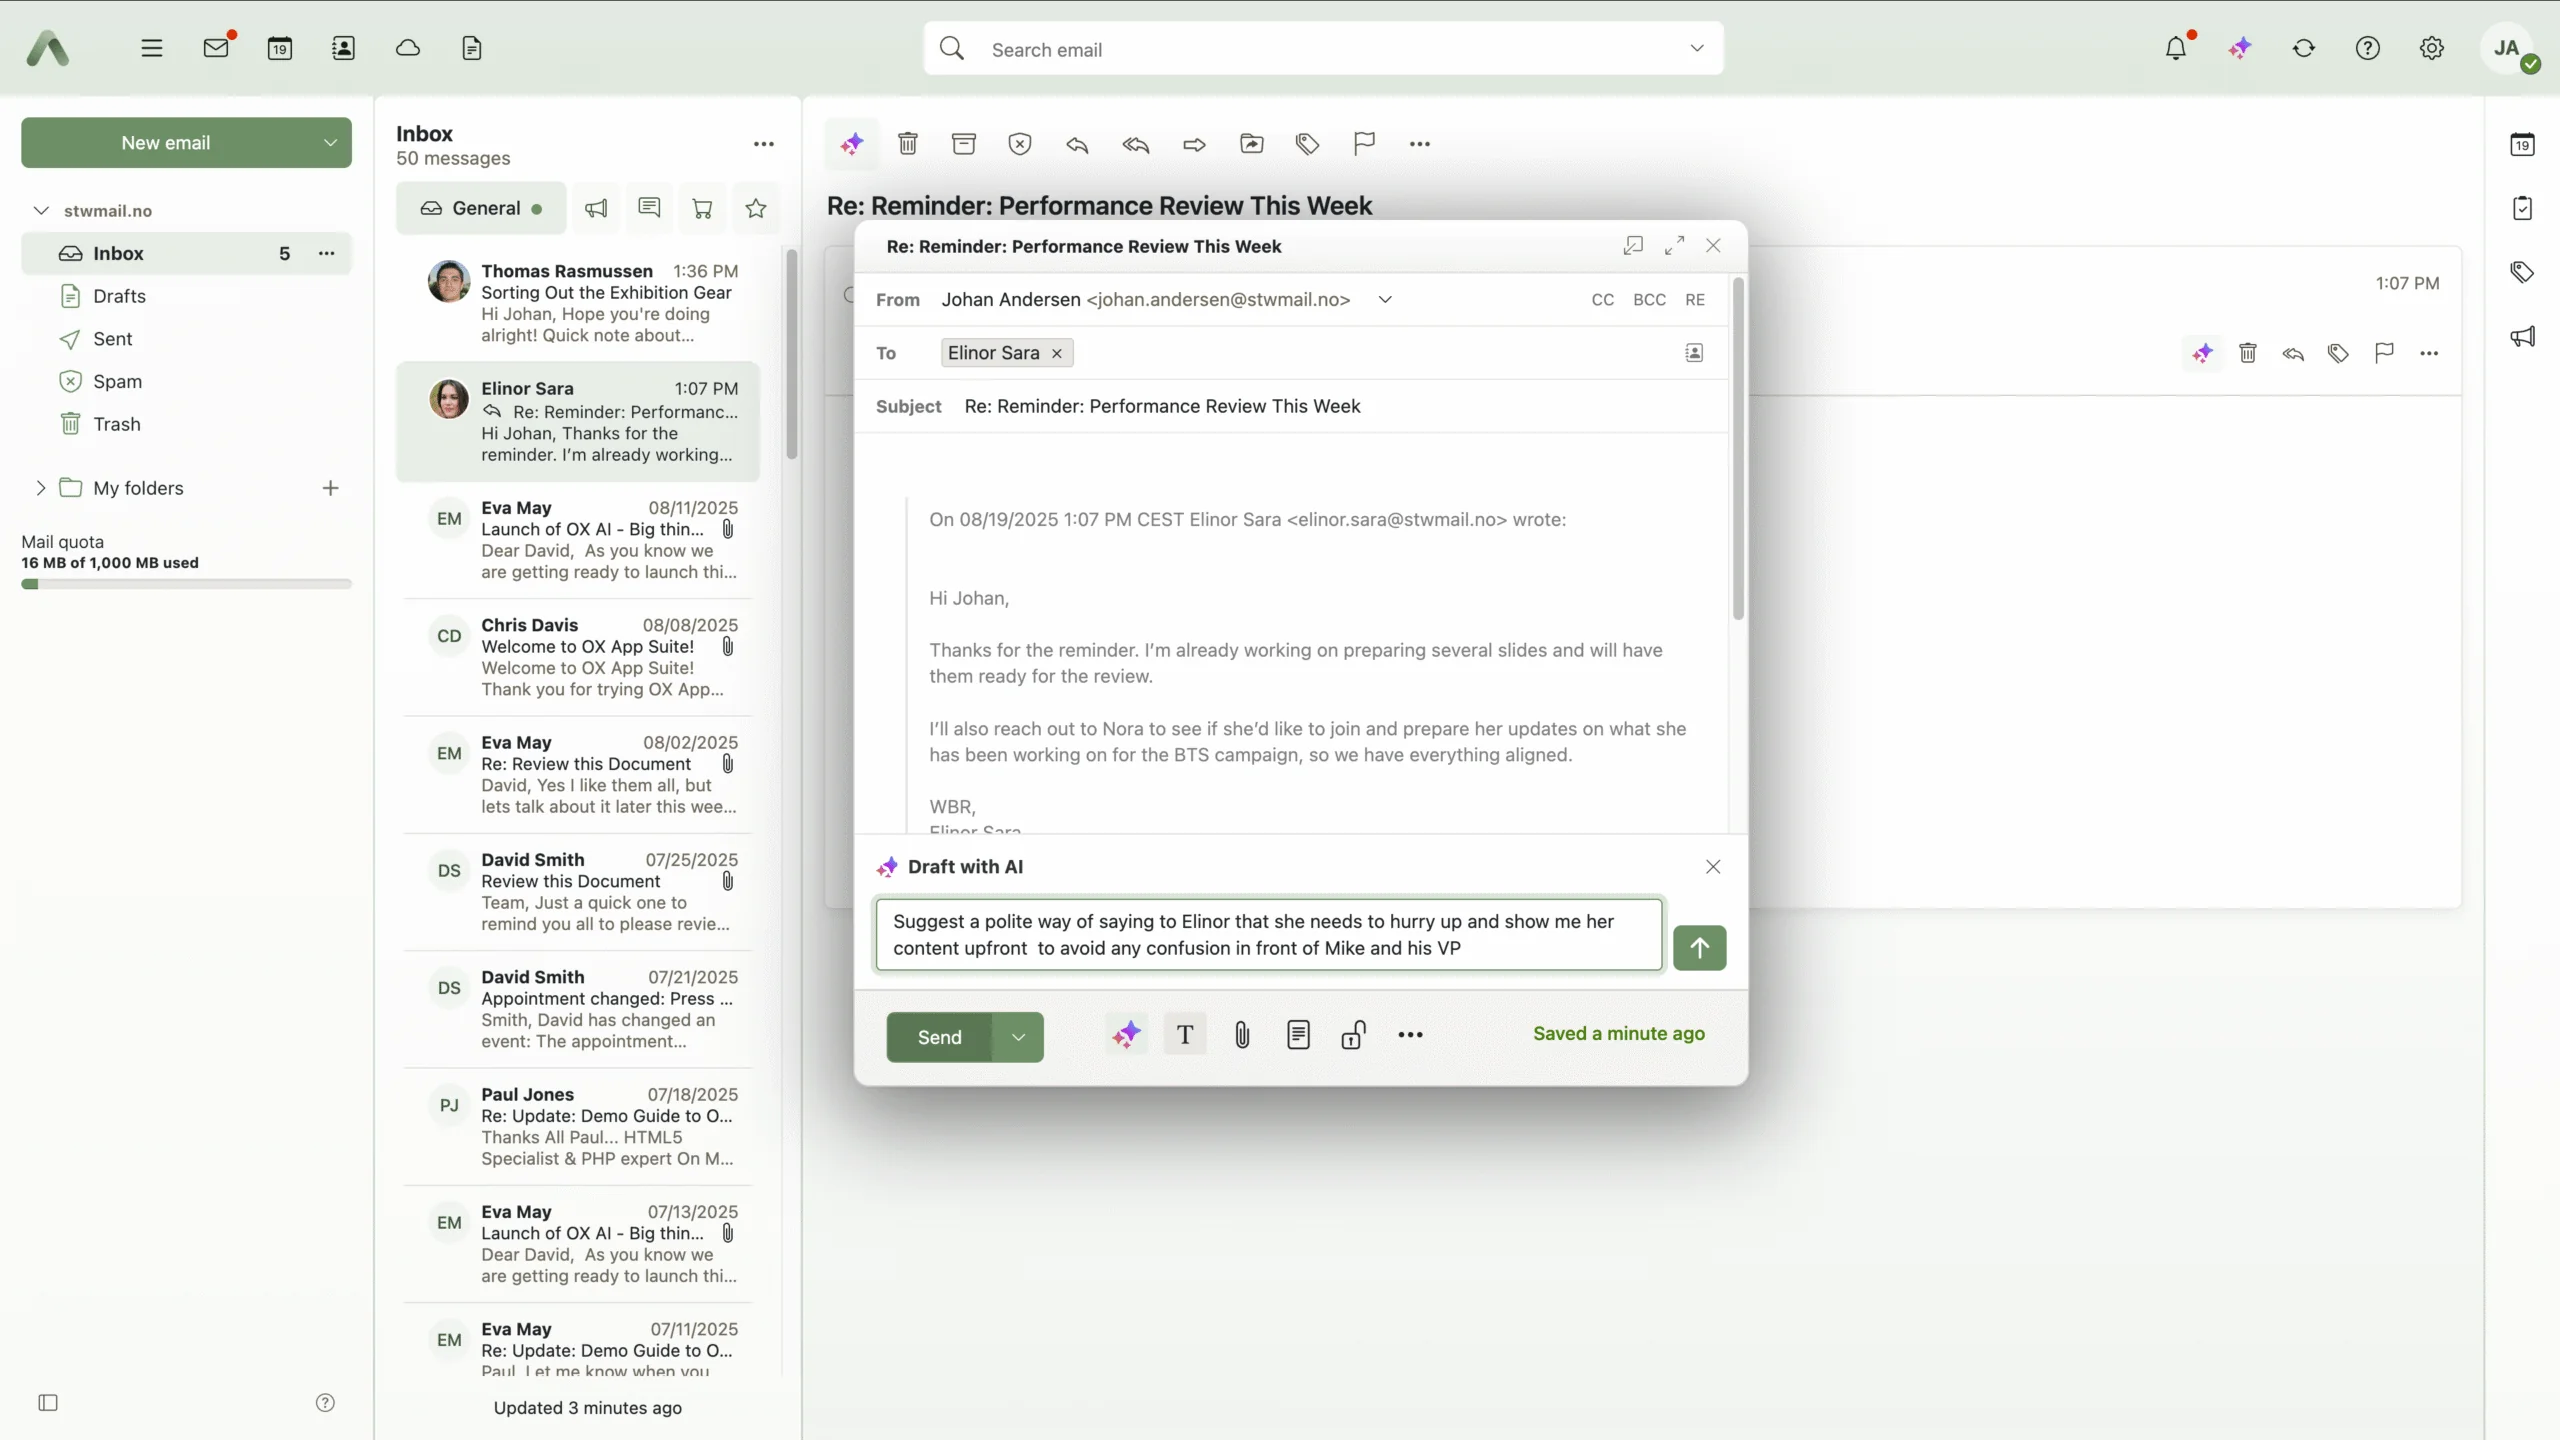
Task: Click the Send button
Action: click(x=939, y=1037)
